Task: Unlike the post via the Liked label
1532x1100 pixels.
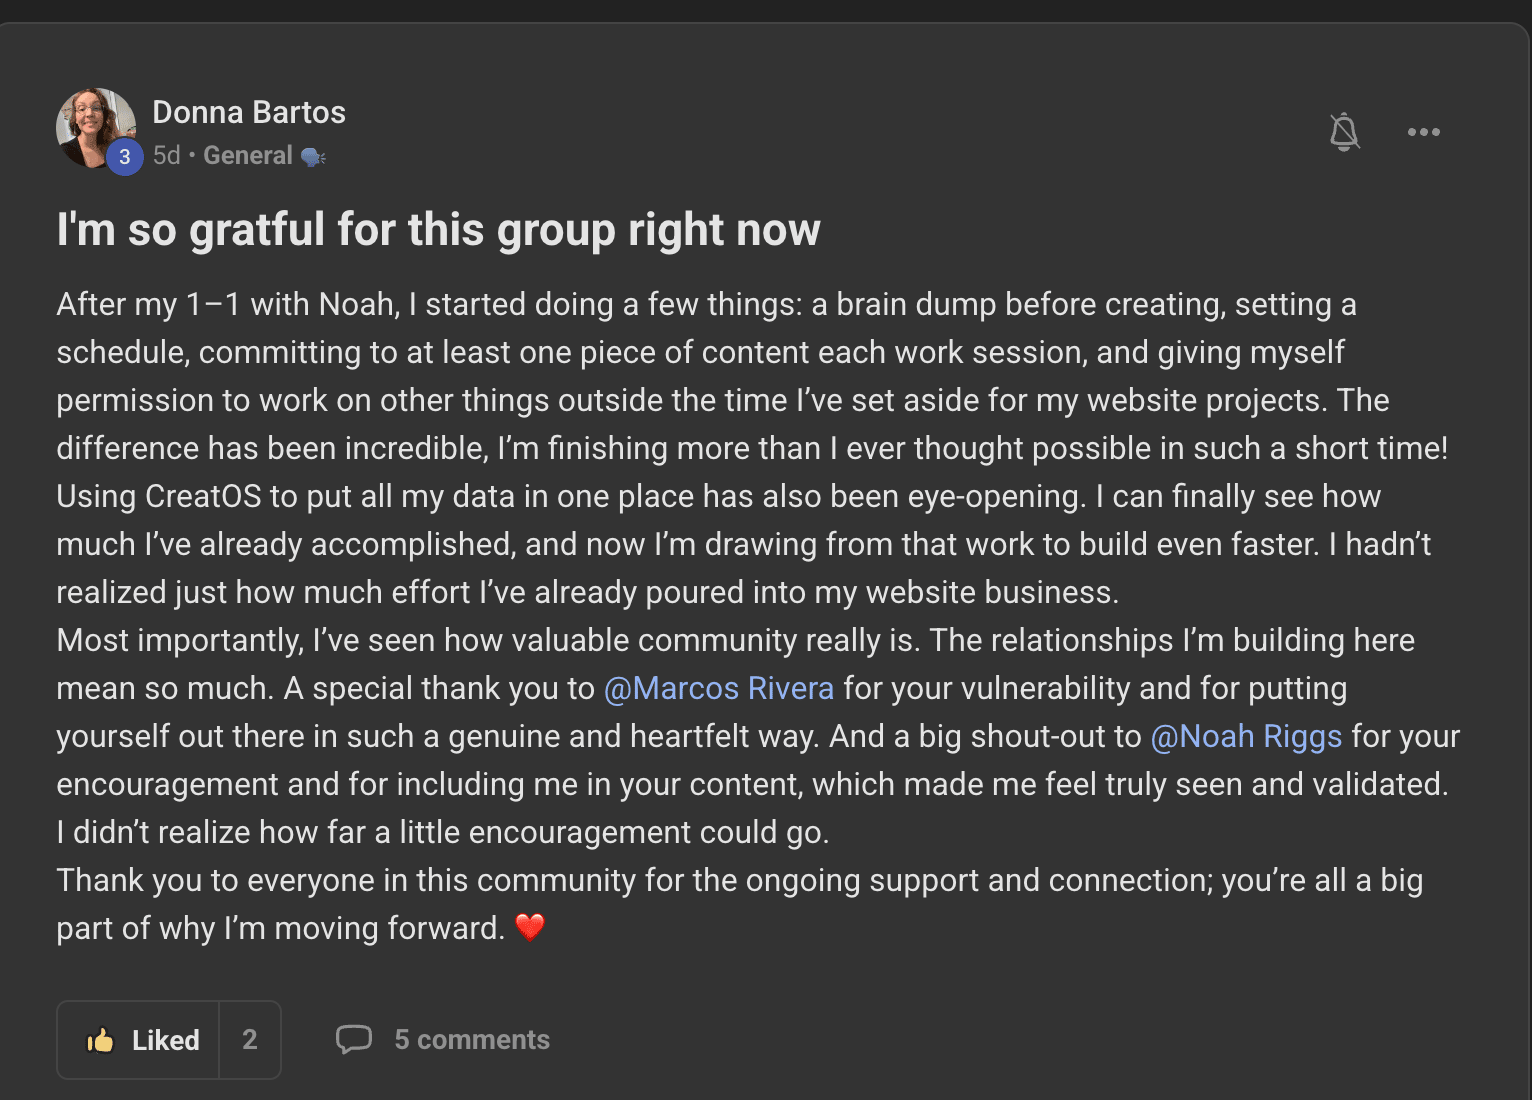Action: tap(166, 1040)
